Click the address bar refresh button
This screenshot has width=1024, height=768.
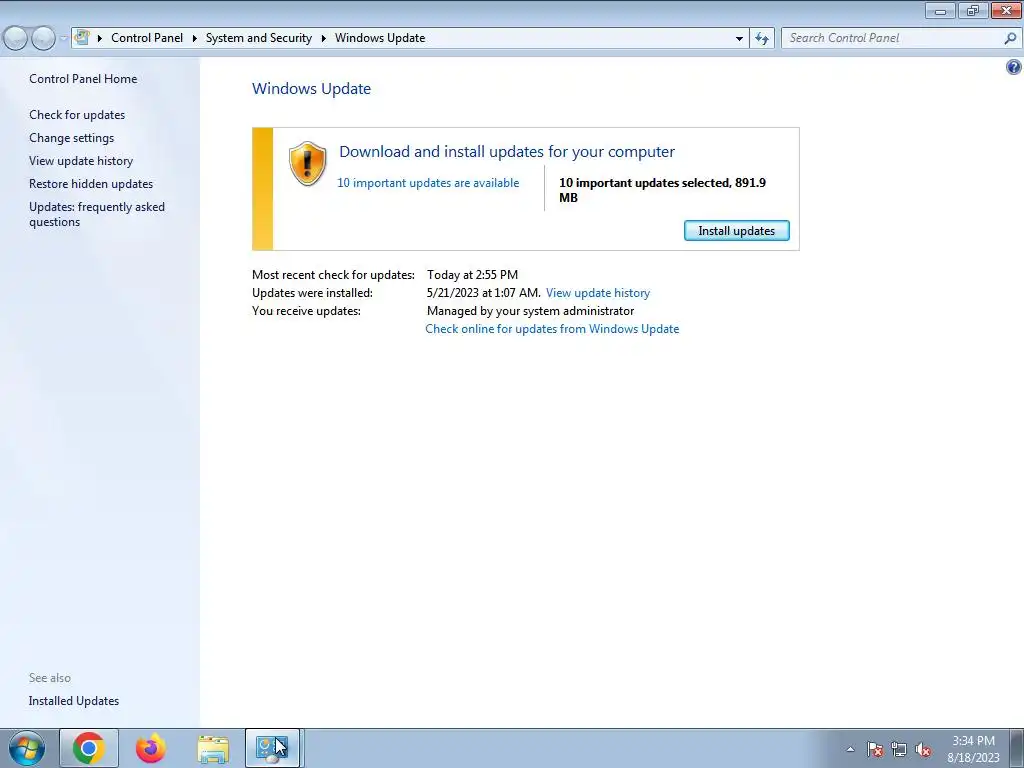tap(762, 39)
